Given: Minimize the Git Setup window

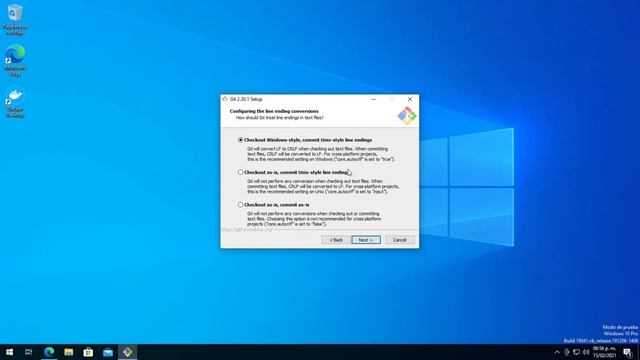Looking at the screenshot, I should 373,99.
